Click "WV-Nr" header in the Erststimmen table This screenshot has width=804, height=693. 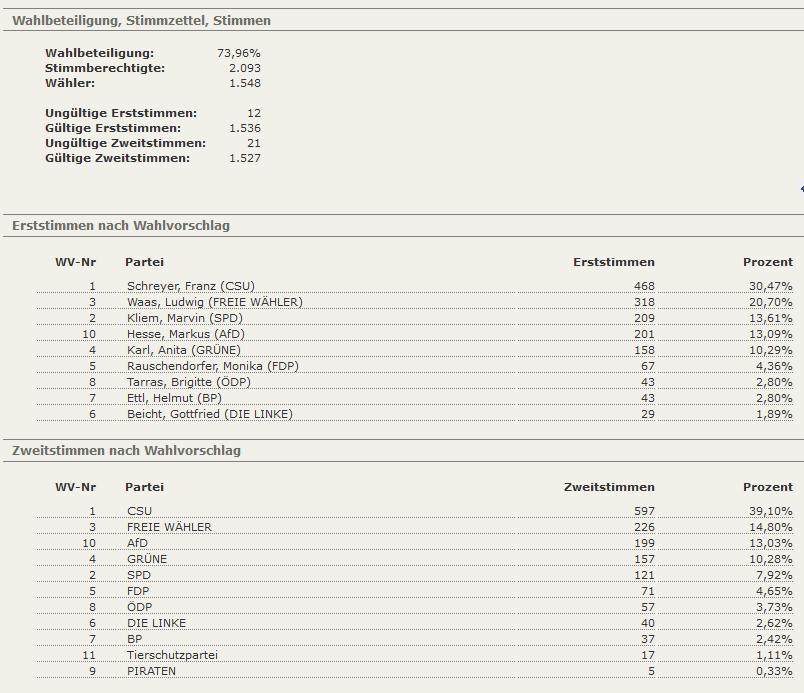(75, 262)
